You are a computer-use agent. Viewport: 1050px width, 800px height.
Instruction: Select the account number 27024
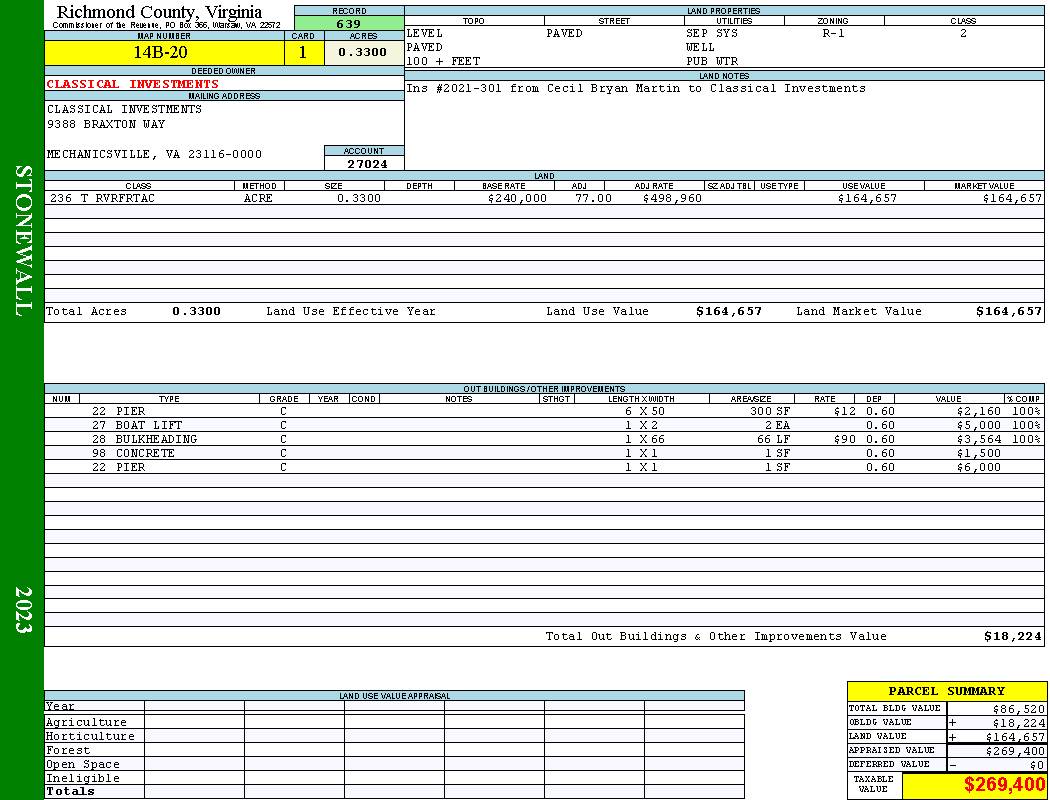pyautogui.click(x=367, y=164)
